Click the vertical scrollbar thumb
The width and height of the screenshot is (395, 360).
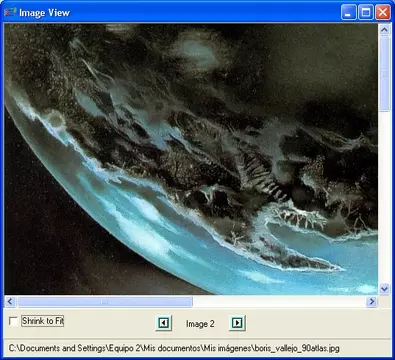click(x=384, y=74)
